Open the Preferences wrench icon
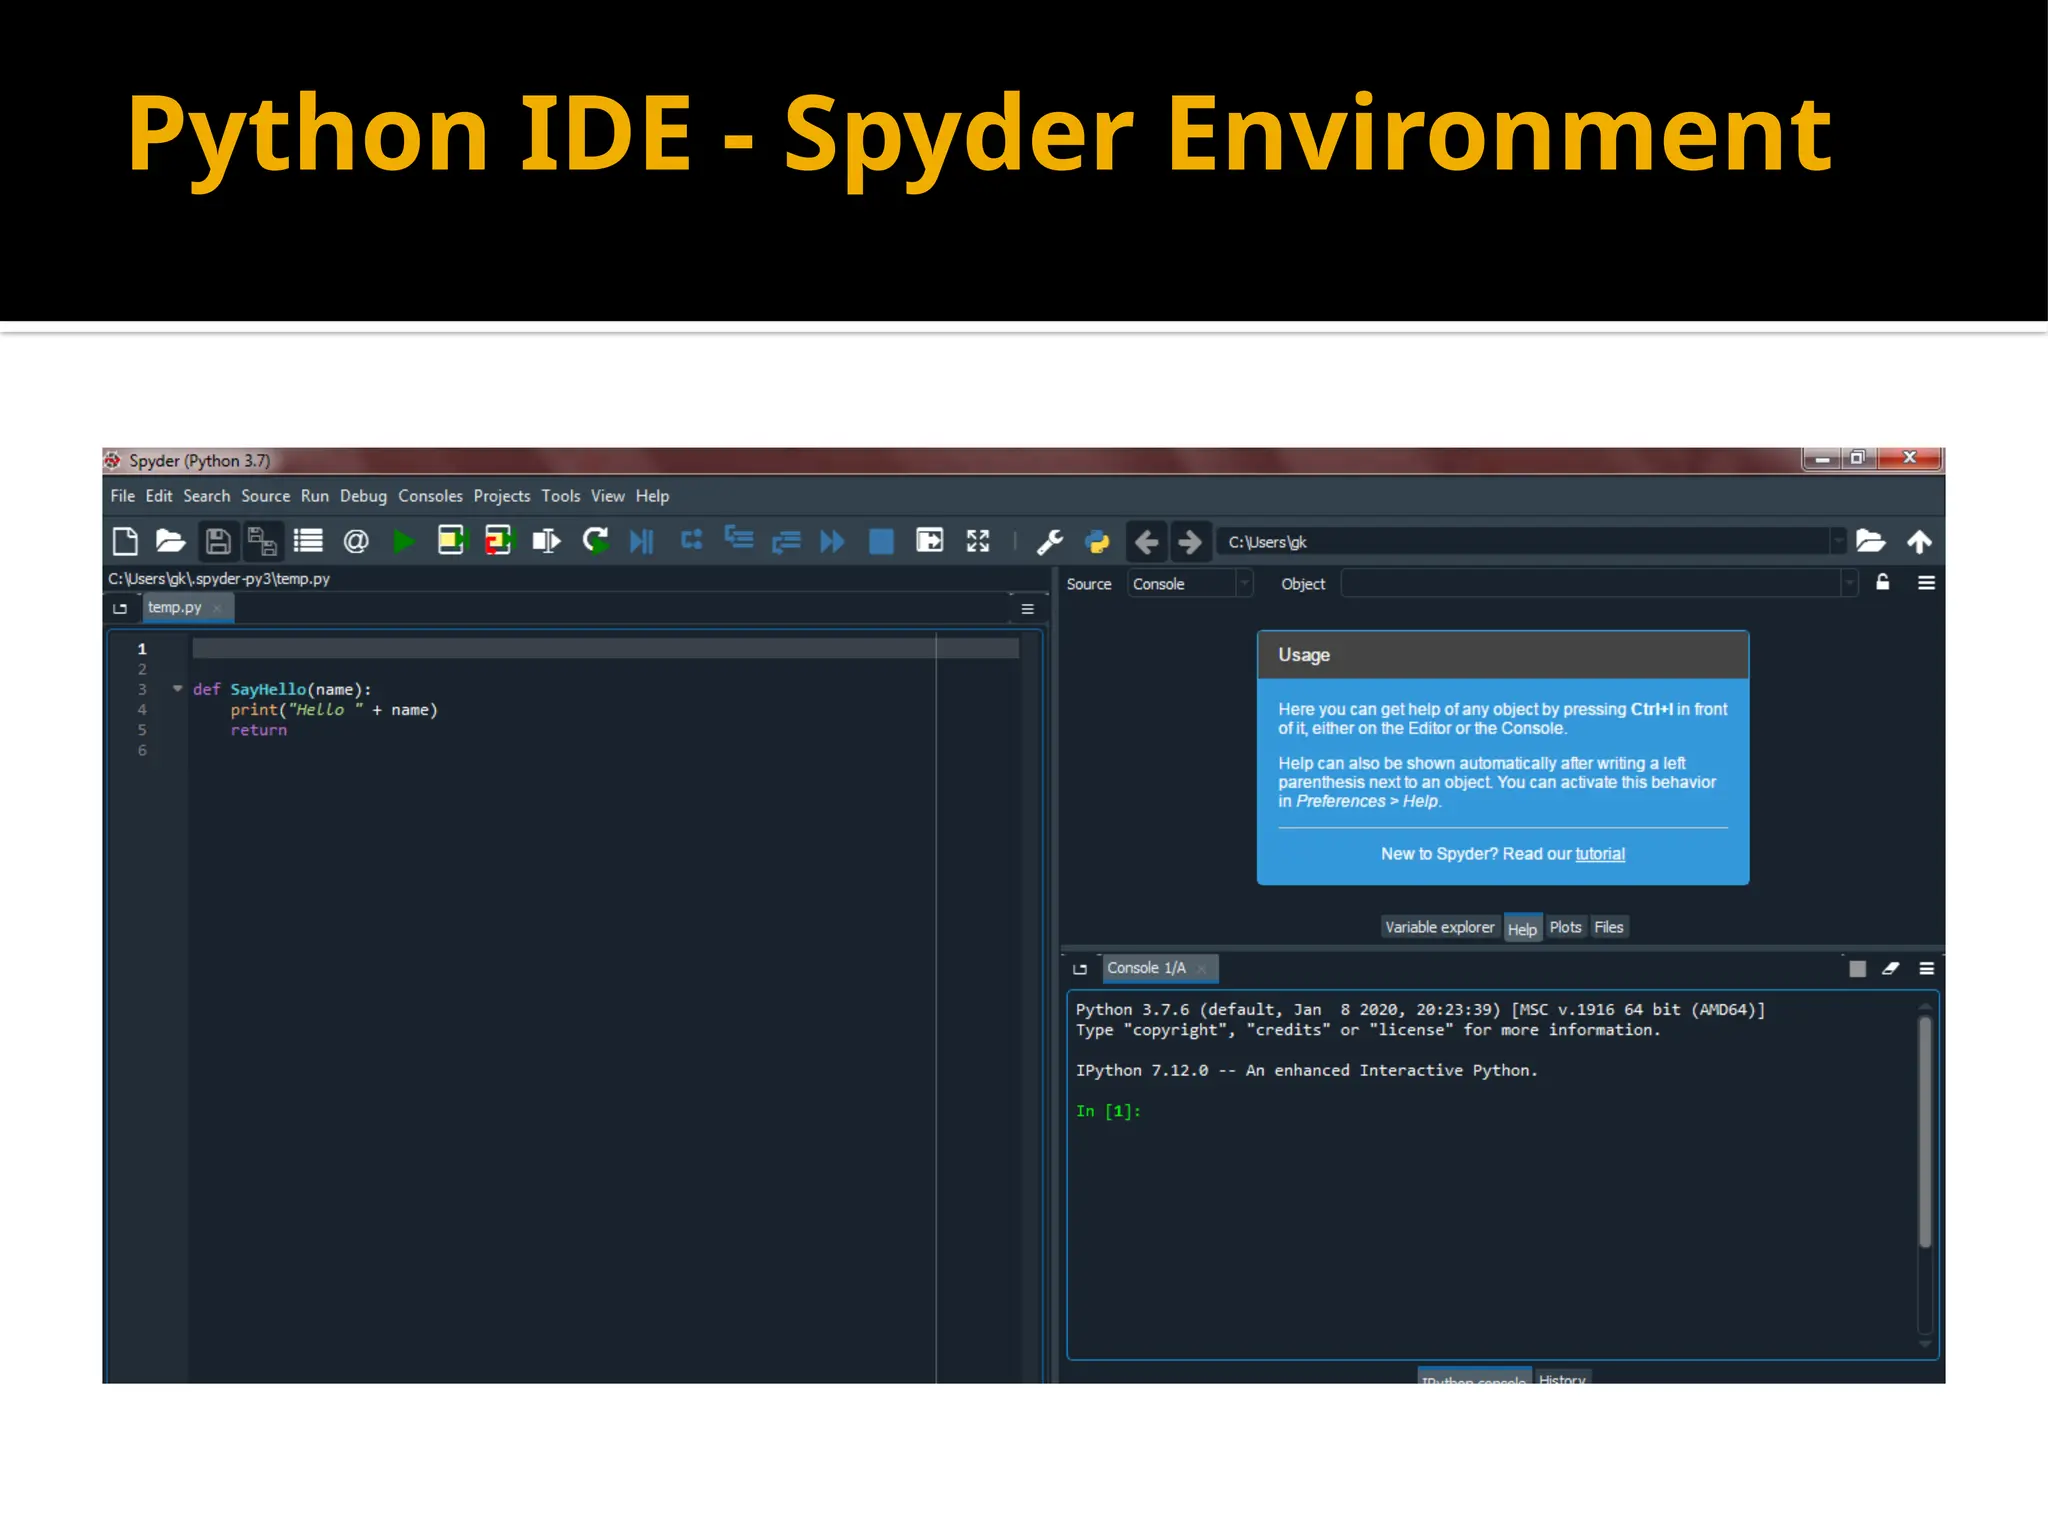Image resolution: width=2048 pixels, height=1536 pixels. [x=1049, y=542]
